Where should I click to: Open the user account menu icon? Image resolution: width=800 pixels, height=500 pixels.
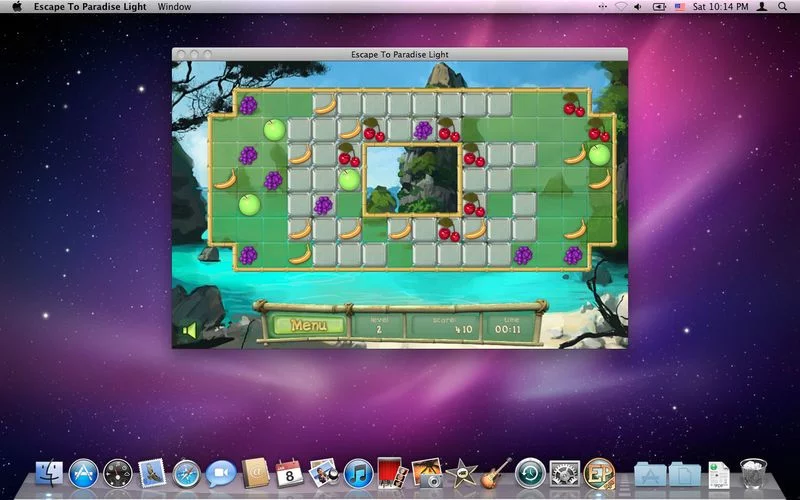pyautogui.click(x=762, y=7)
